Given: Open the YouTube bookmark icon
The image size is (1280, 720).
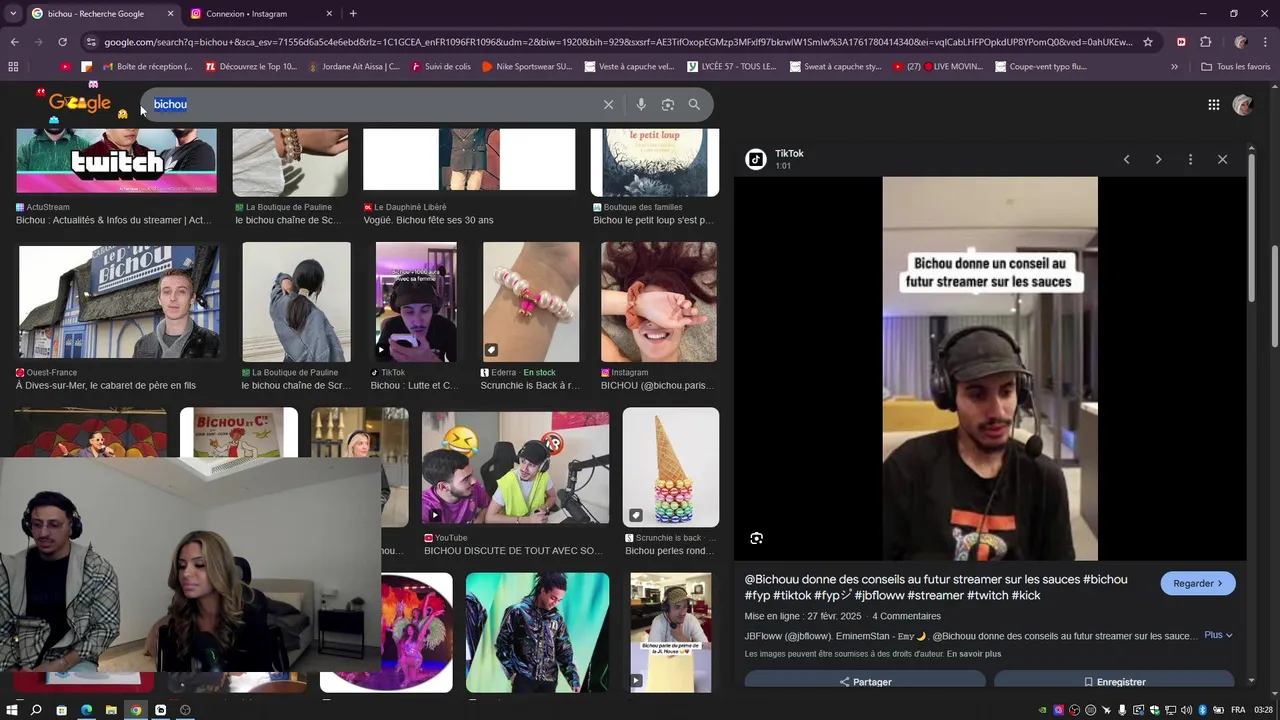Looking at the screenshot, I should pos(66,67).
